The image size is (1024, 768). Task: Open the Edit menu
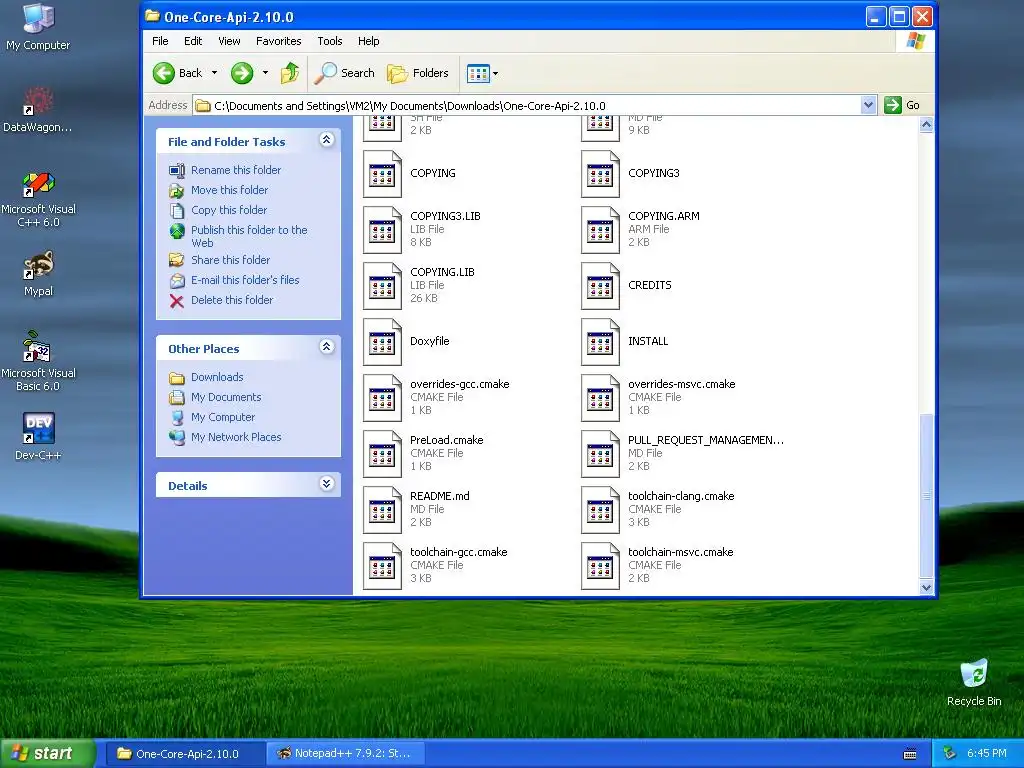click(193, 41)
